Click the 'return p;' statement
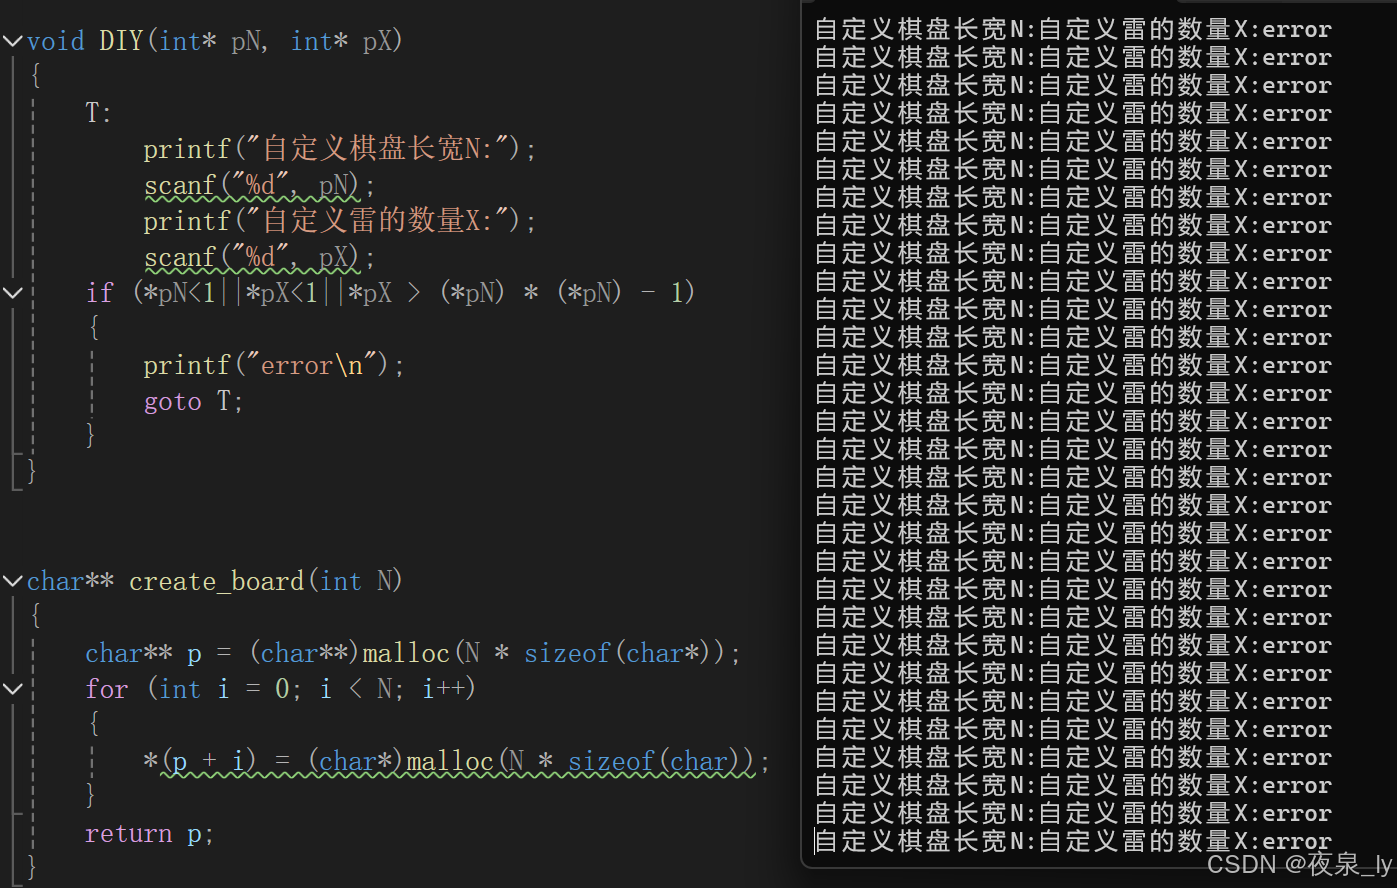1397x888 pixels. 149,834
